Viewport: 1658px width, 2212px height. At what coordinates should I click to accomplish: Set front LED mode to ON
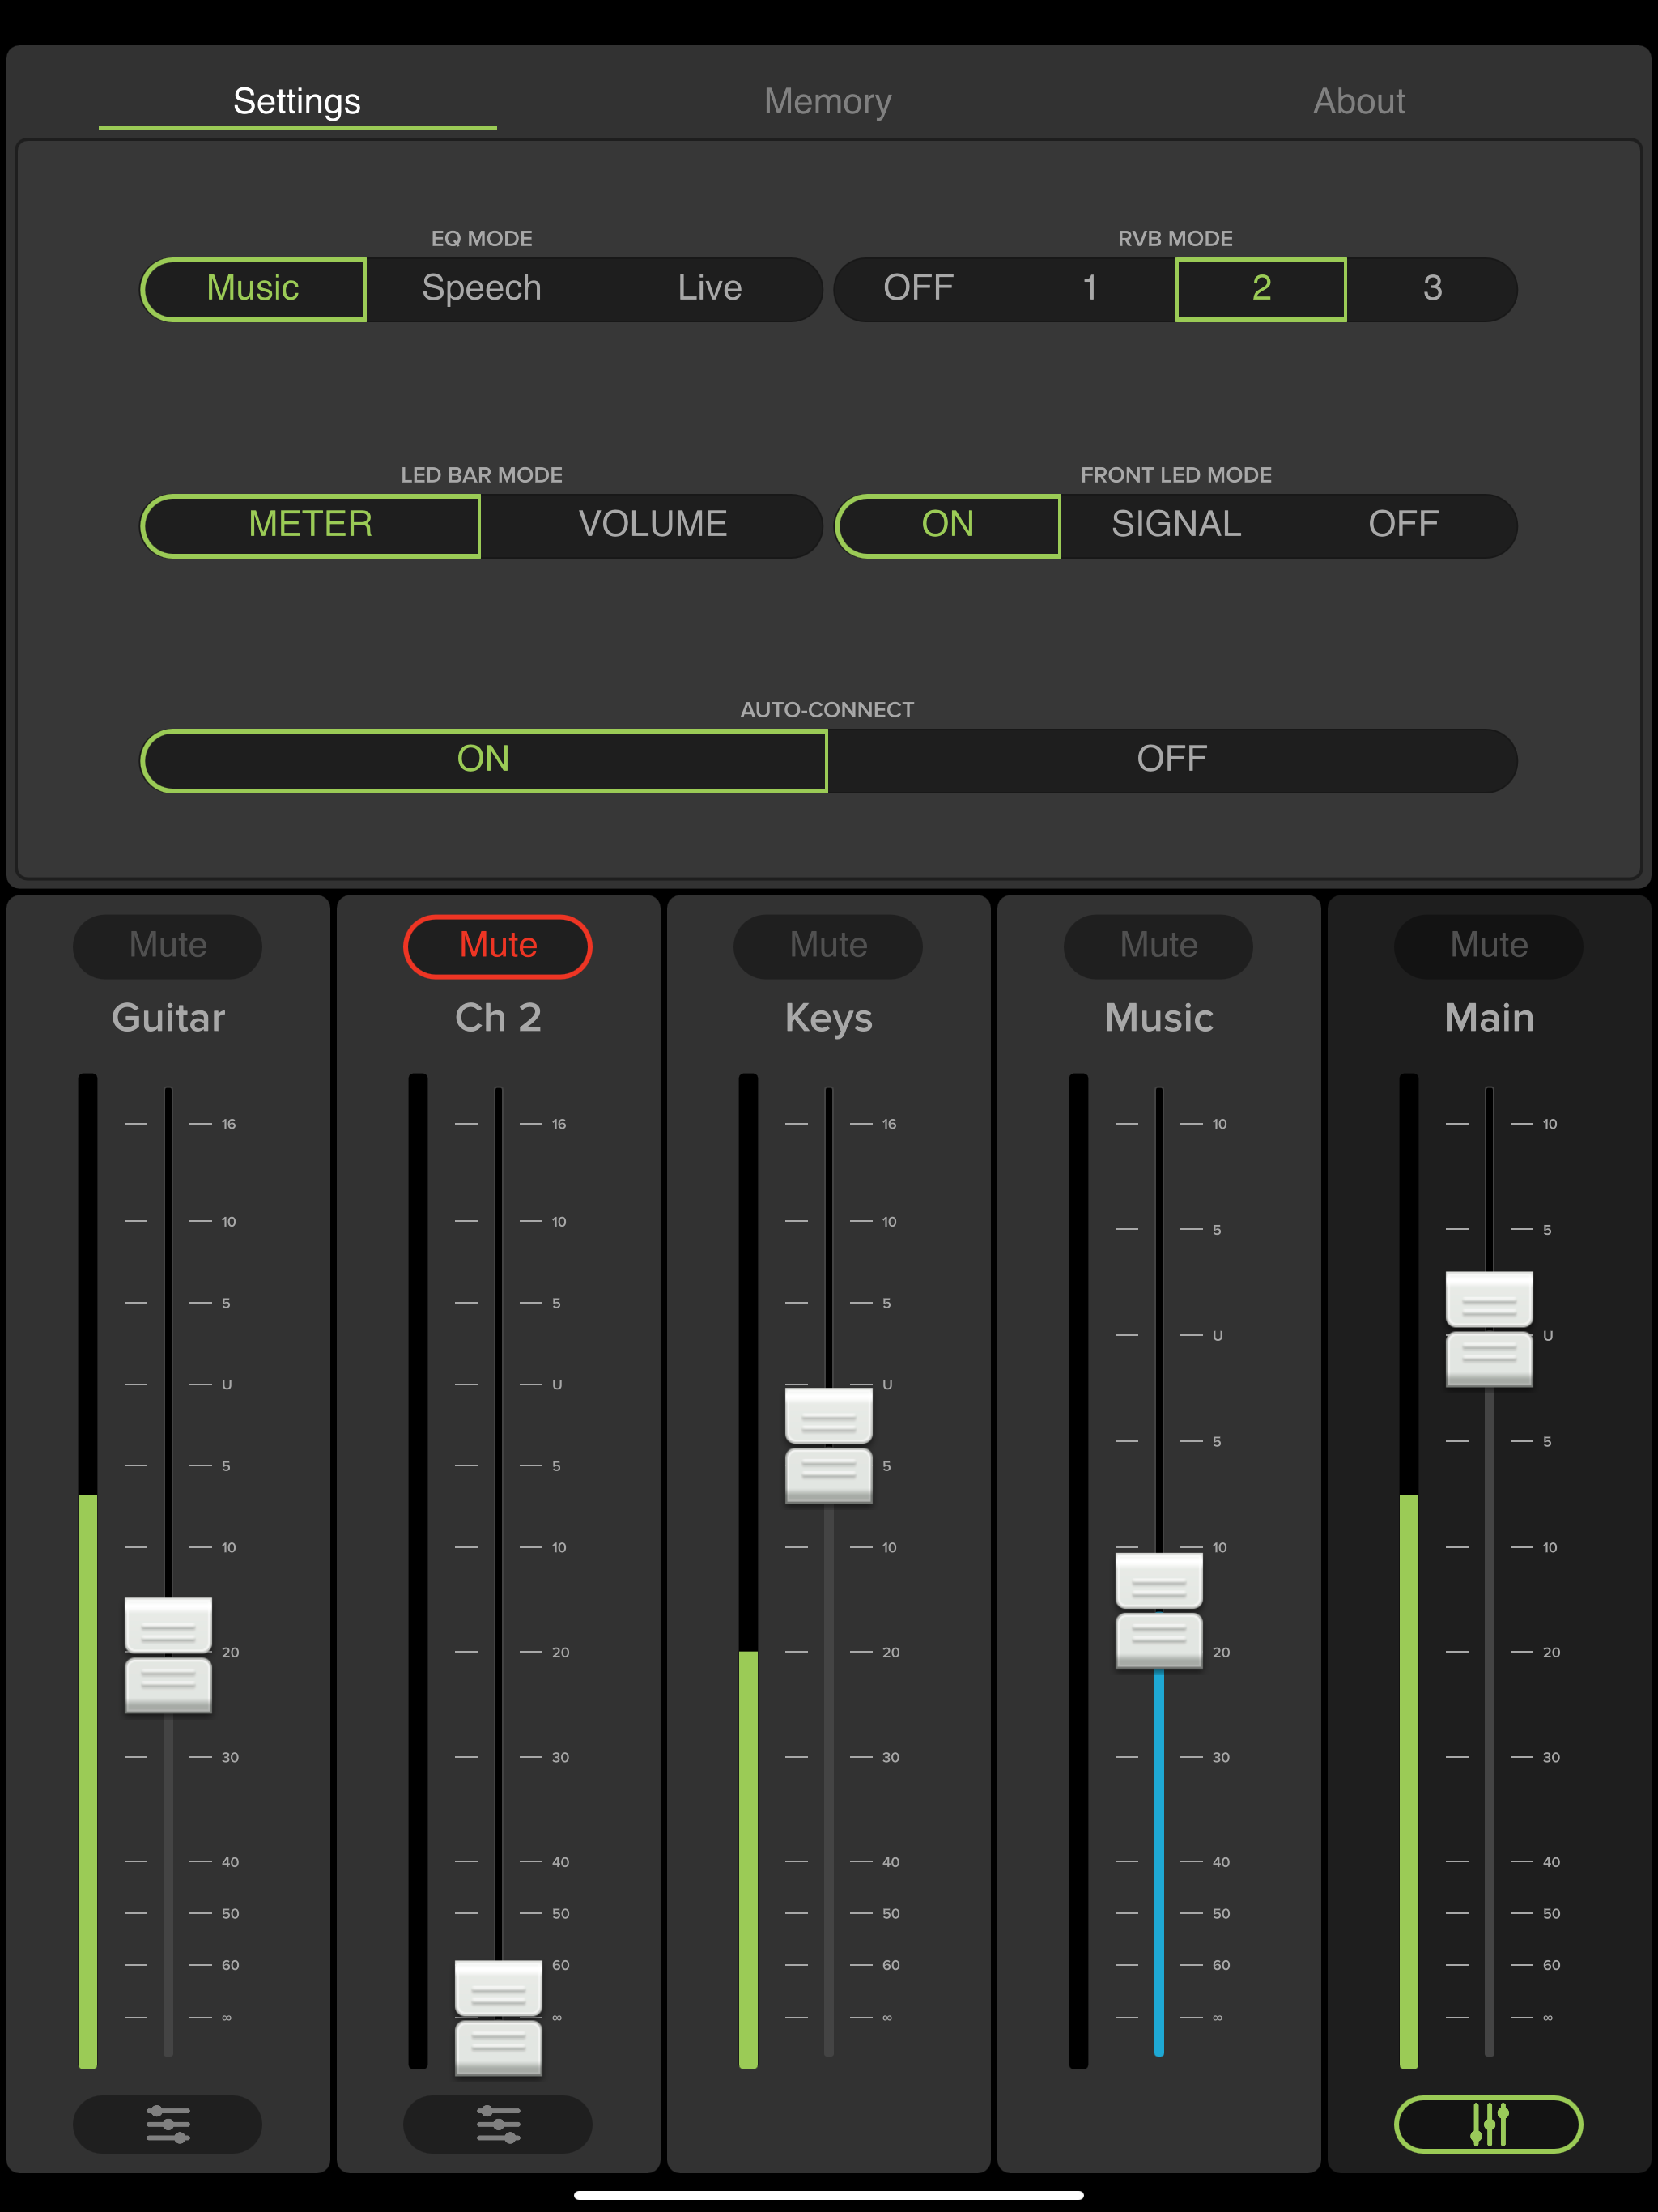[x=947, y=525]
